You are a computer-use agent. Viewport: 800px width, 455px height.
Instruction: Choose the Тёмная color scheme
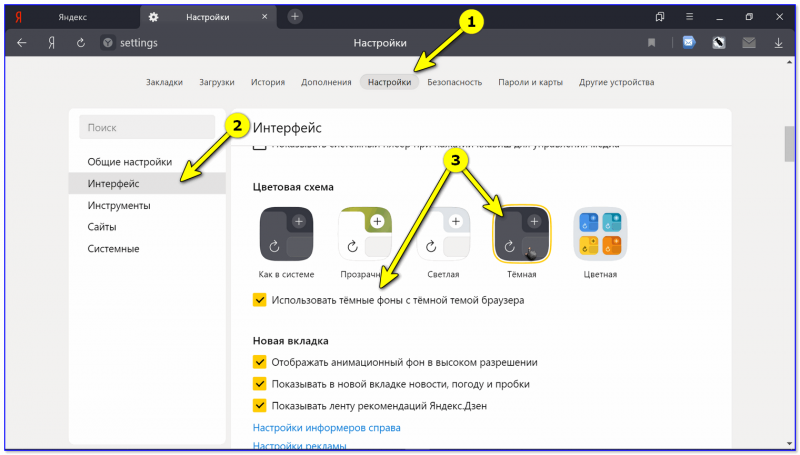point(521,234)
